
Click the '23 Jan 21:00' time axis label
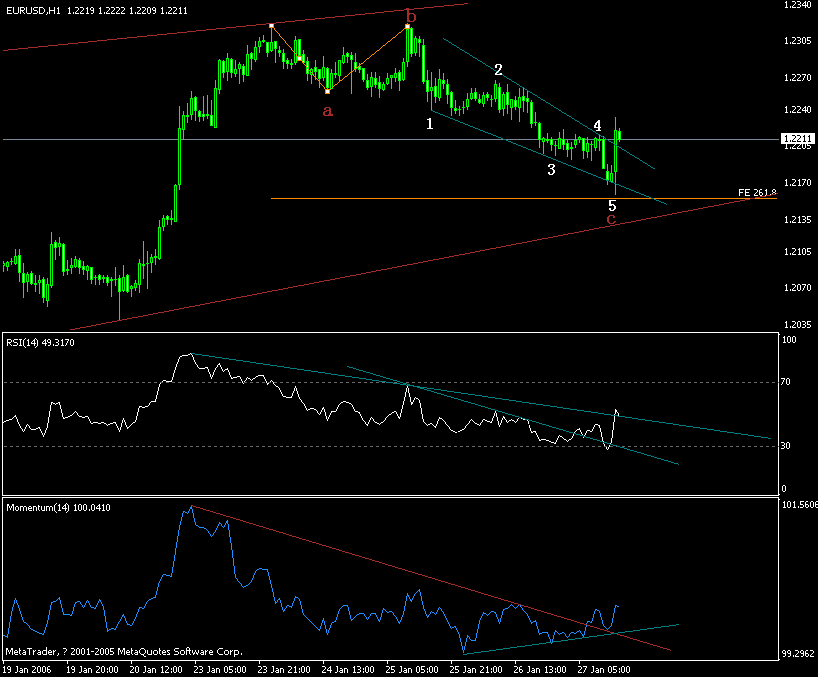click(284, 670)
